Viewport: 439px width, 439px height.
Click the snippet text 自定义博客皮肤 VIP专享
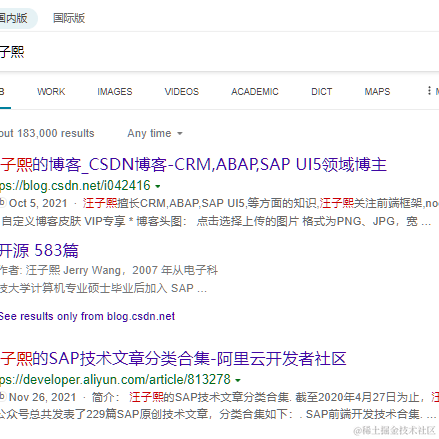tap(63, 221)
